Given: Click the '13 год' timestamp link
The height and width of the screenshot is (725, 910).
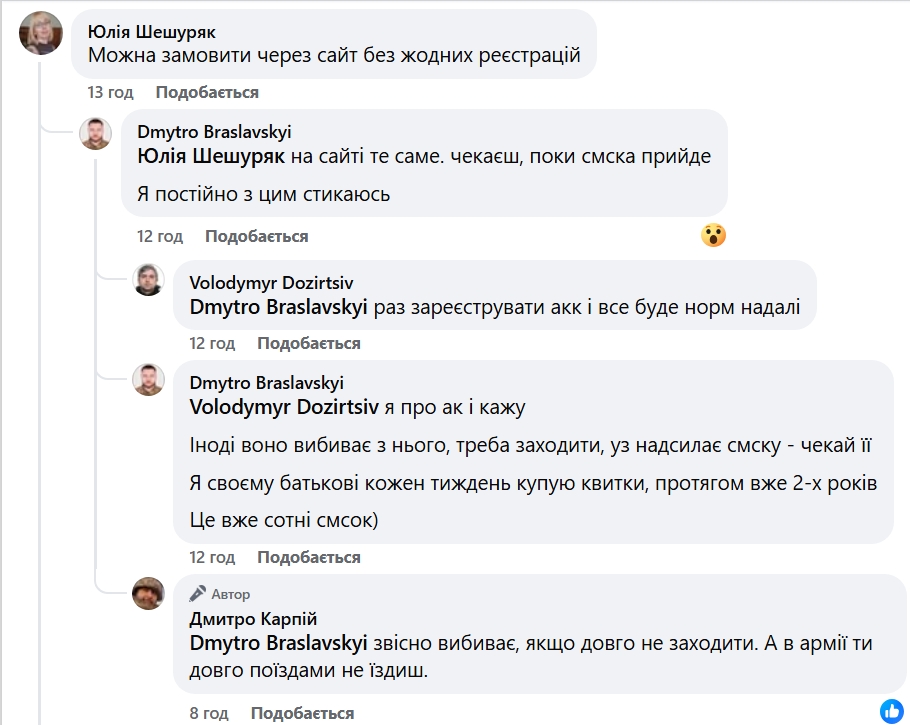Looking at the screenshot, I should [110, 92].
